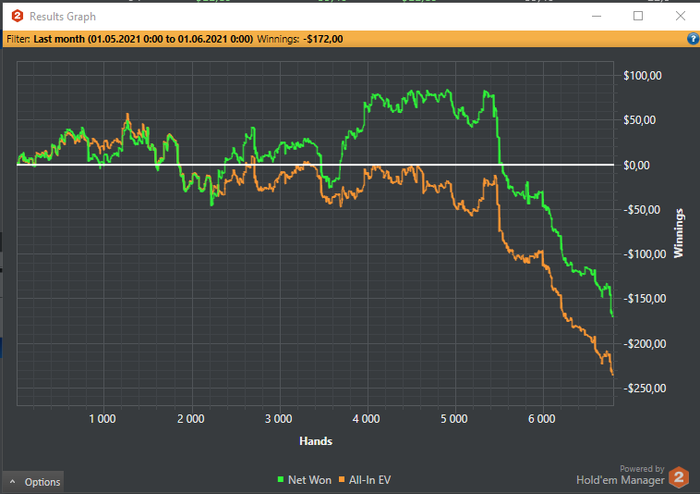This screenshot has height=494, width=700.
Task: Minimize the Results Graph window
Action: [x=596, y=17]
